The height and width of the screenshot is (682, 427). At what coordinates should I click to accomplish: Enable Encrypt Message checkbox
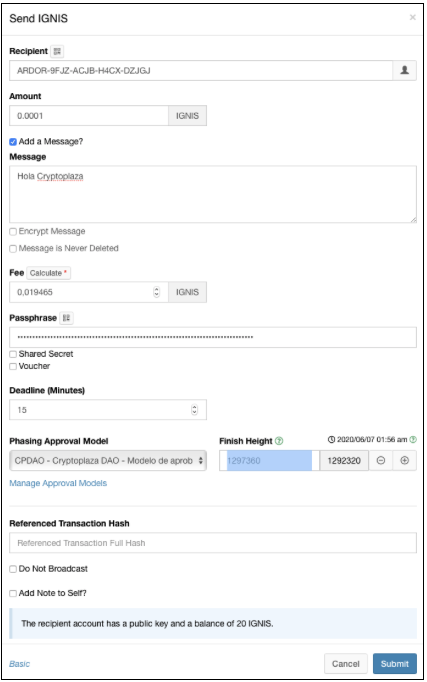click(13, 232)
